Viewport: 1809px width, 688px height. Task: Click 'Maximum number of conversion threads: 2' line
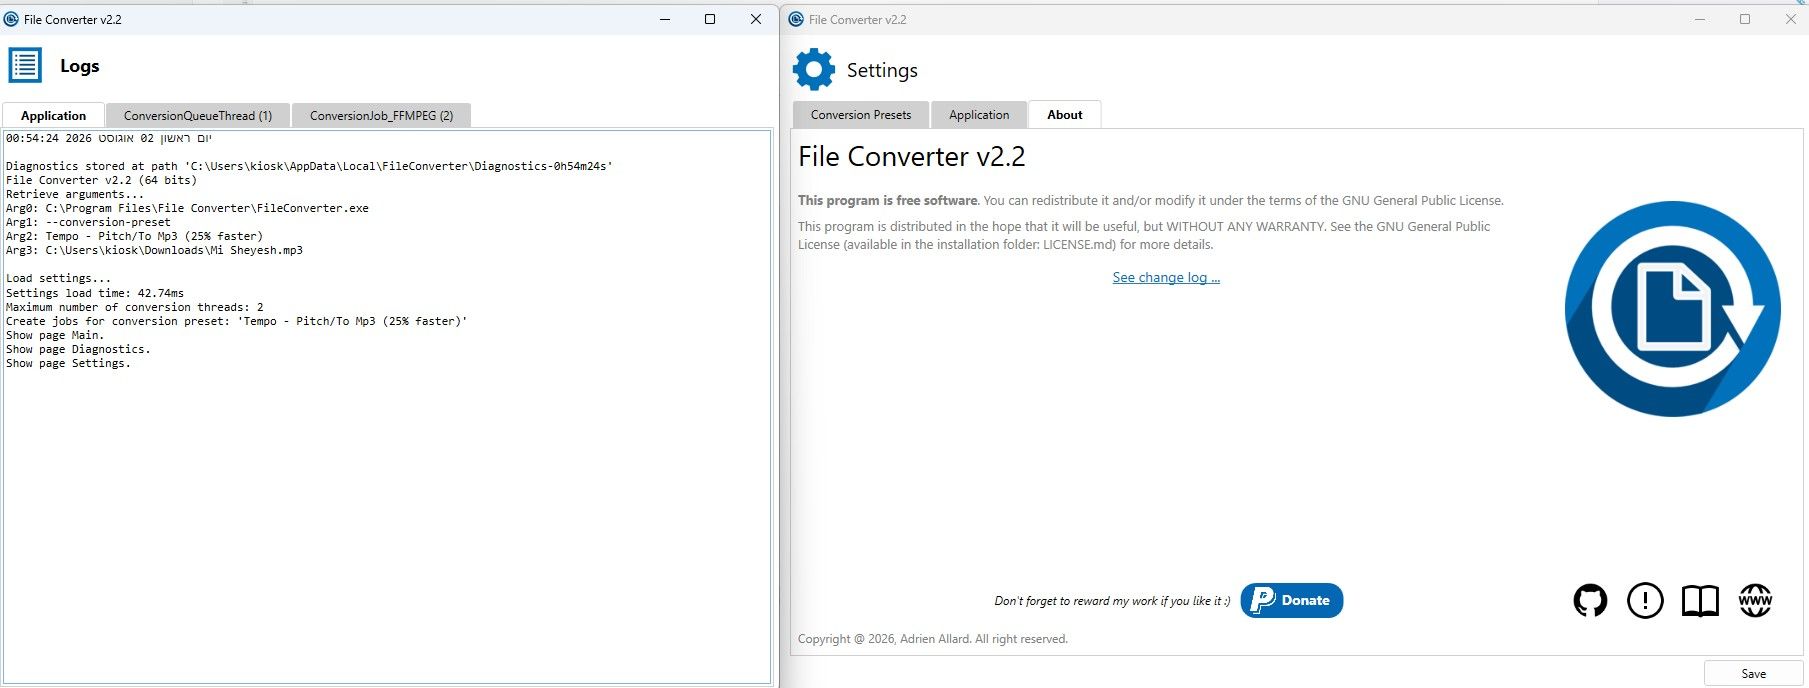click(135, 307)
